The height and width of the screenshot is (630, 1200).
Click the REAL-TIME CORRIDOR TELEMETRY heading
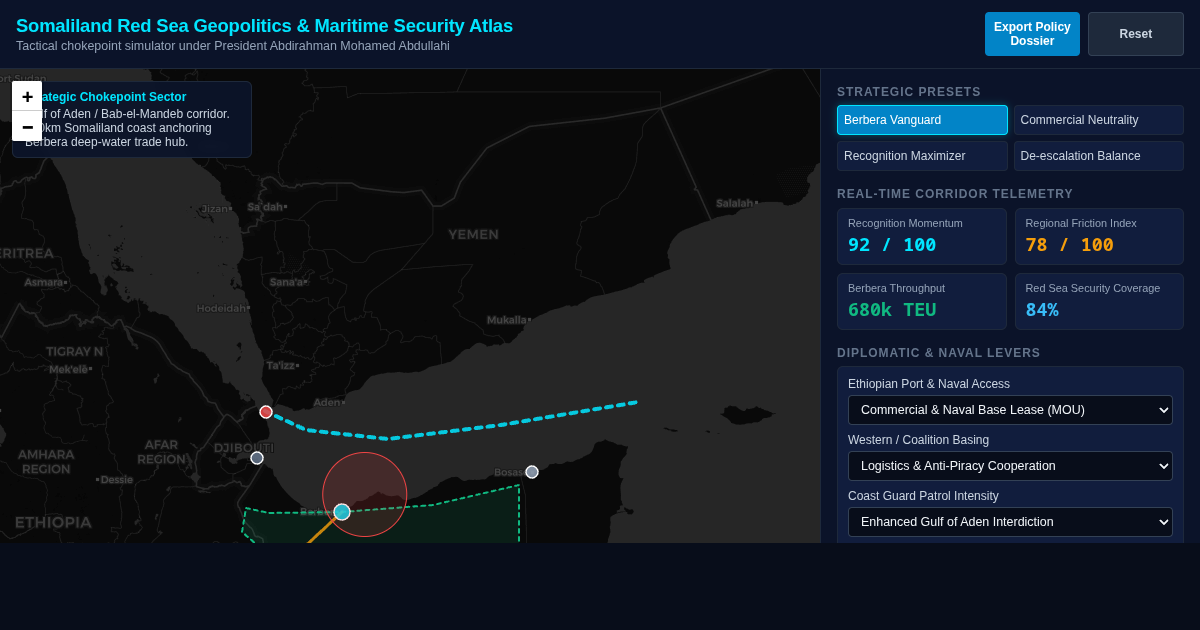click(955, 194)
